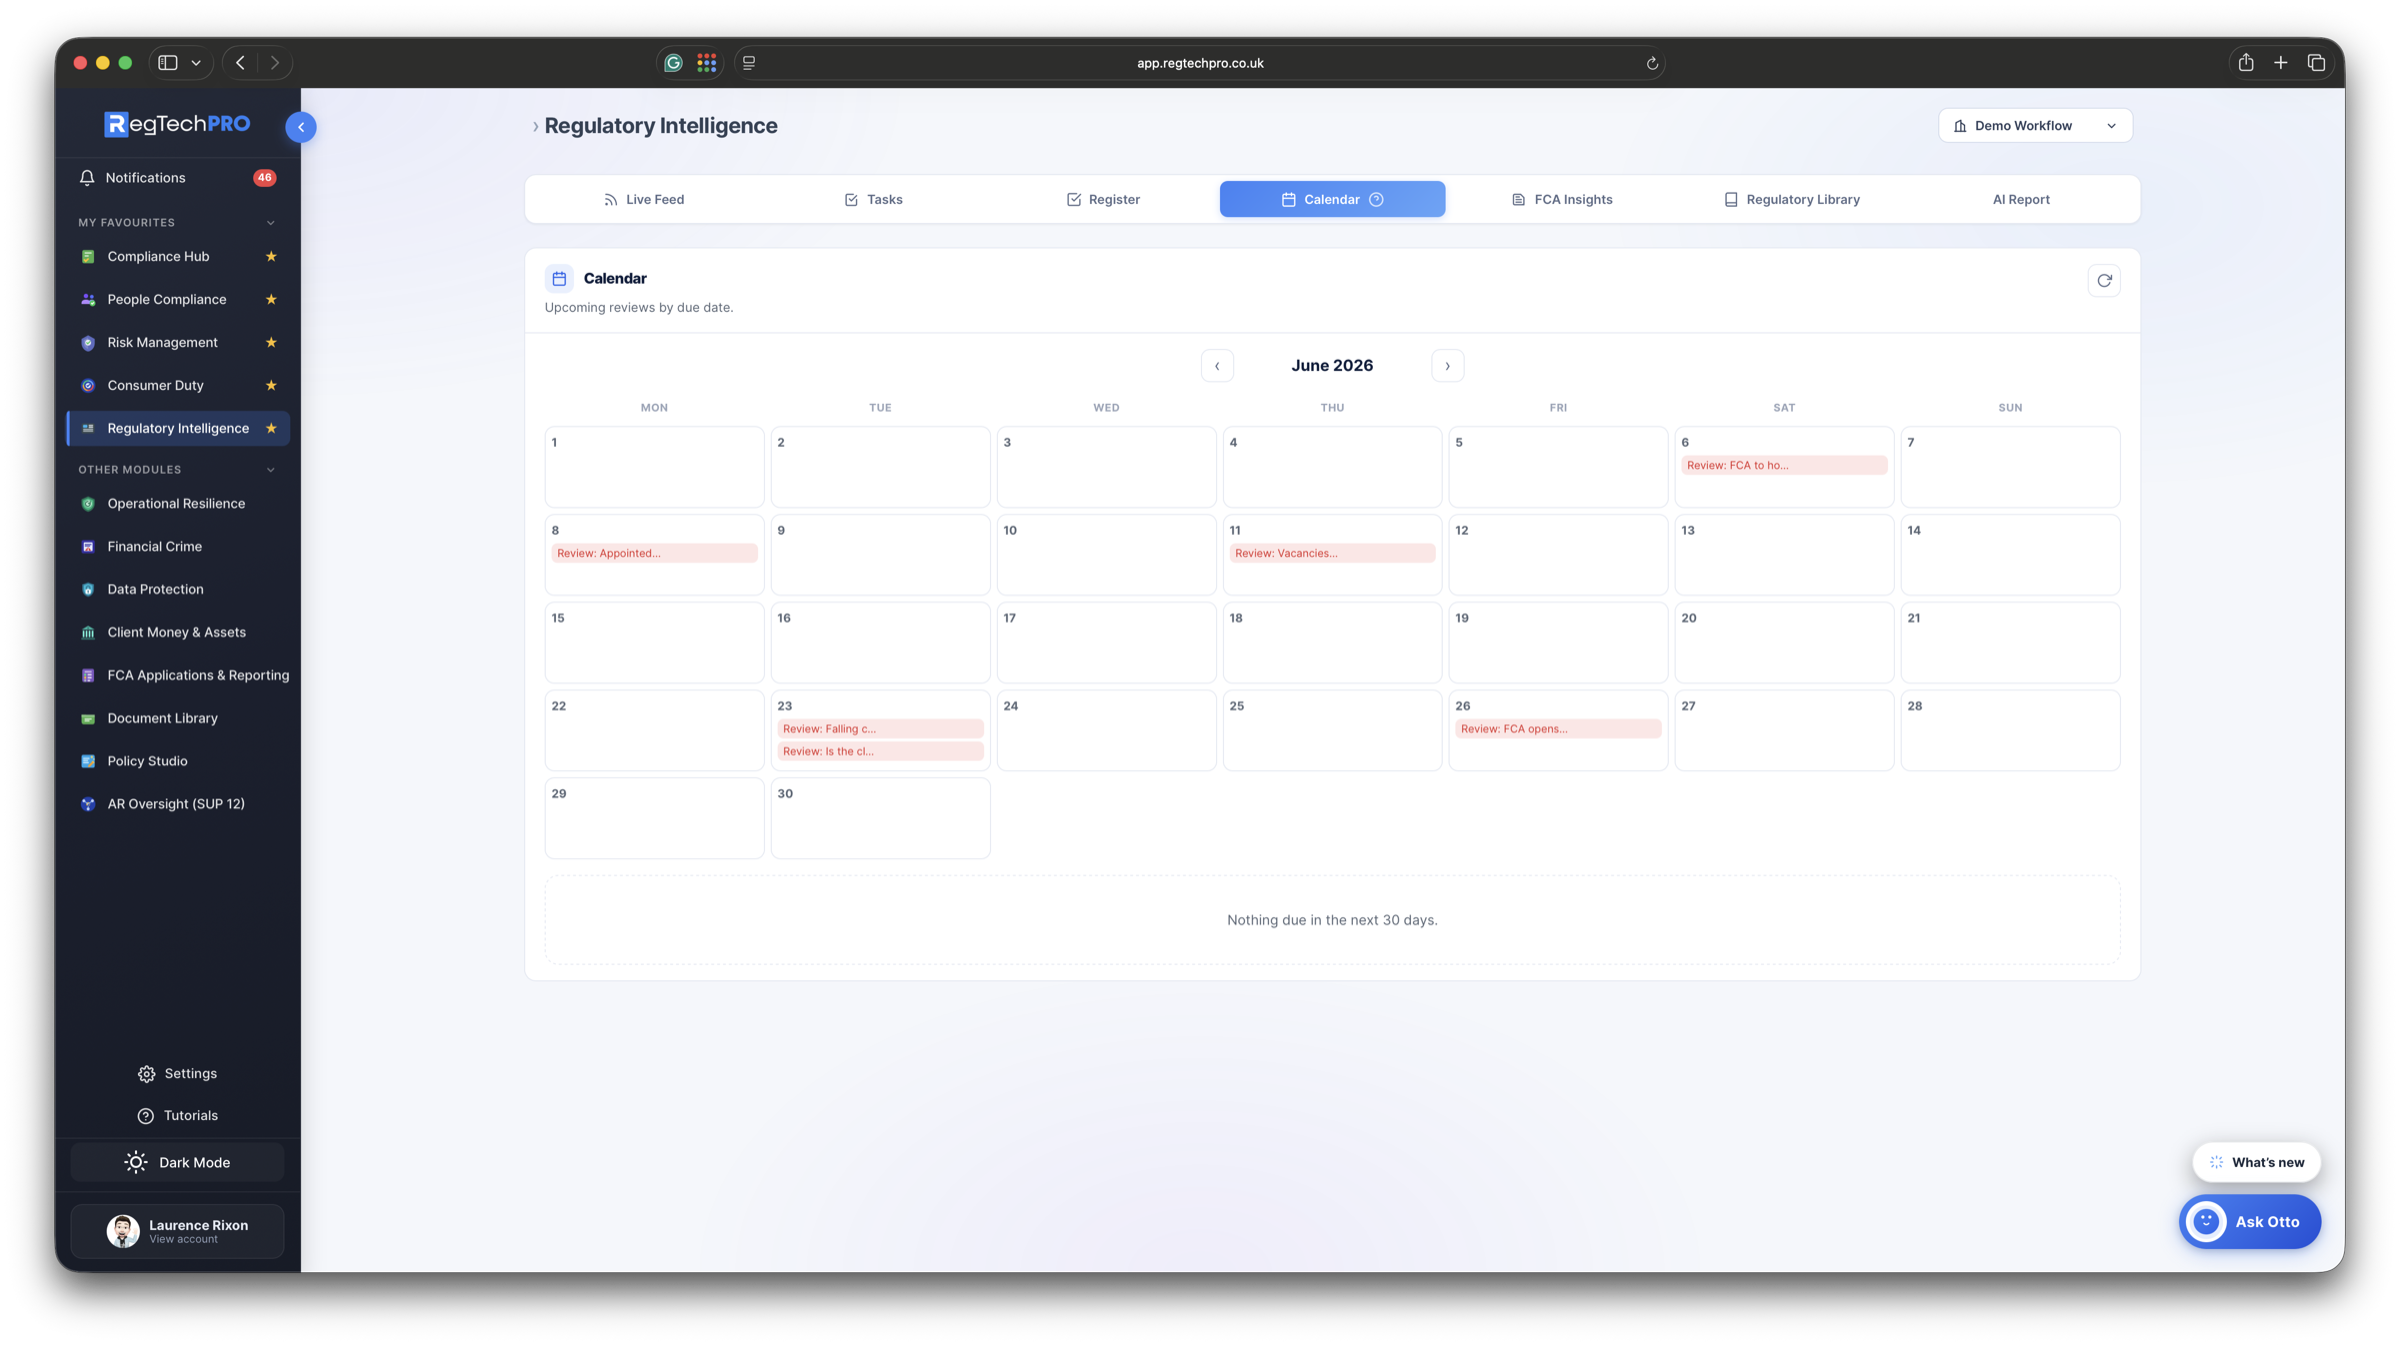2400x1345 pixels.
Task: Switch to the Tasks tab
Action: click(x=873, y=200)
